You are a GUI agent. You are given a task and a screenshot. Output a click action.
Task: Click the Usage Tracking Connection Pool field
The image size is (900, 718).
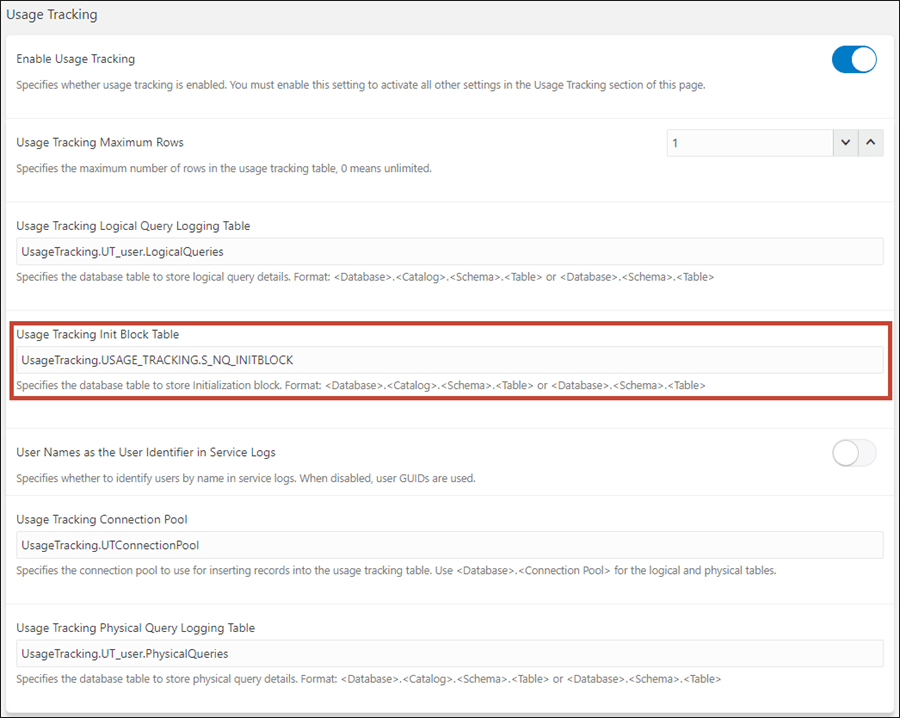448,544
